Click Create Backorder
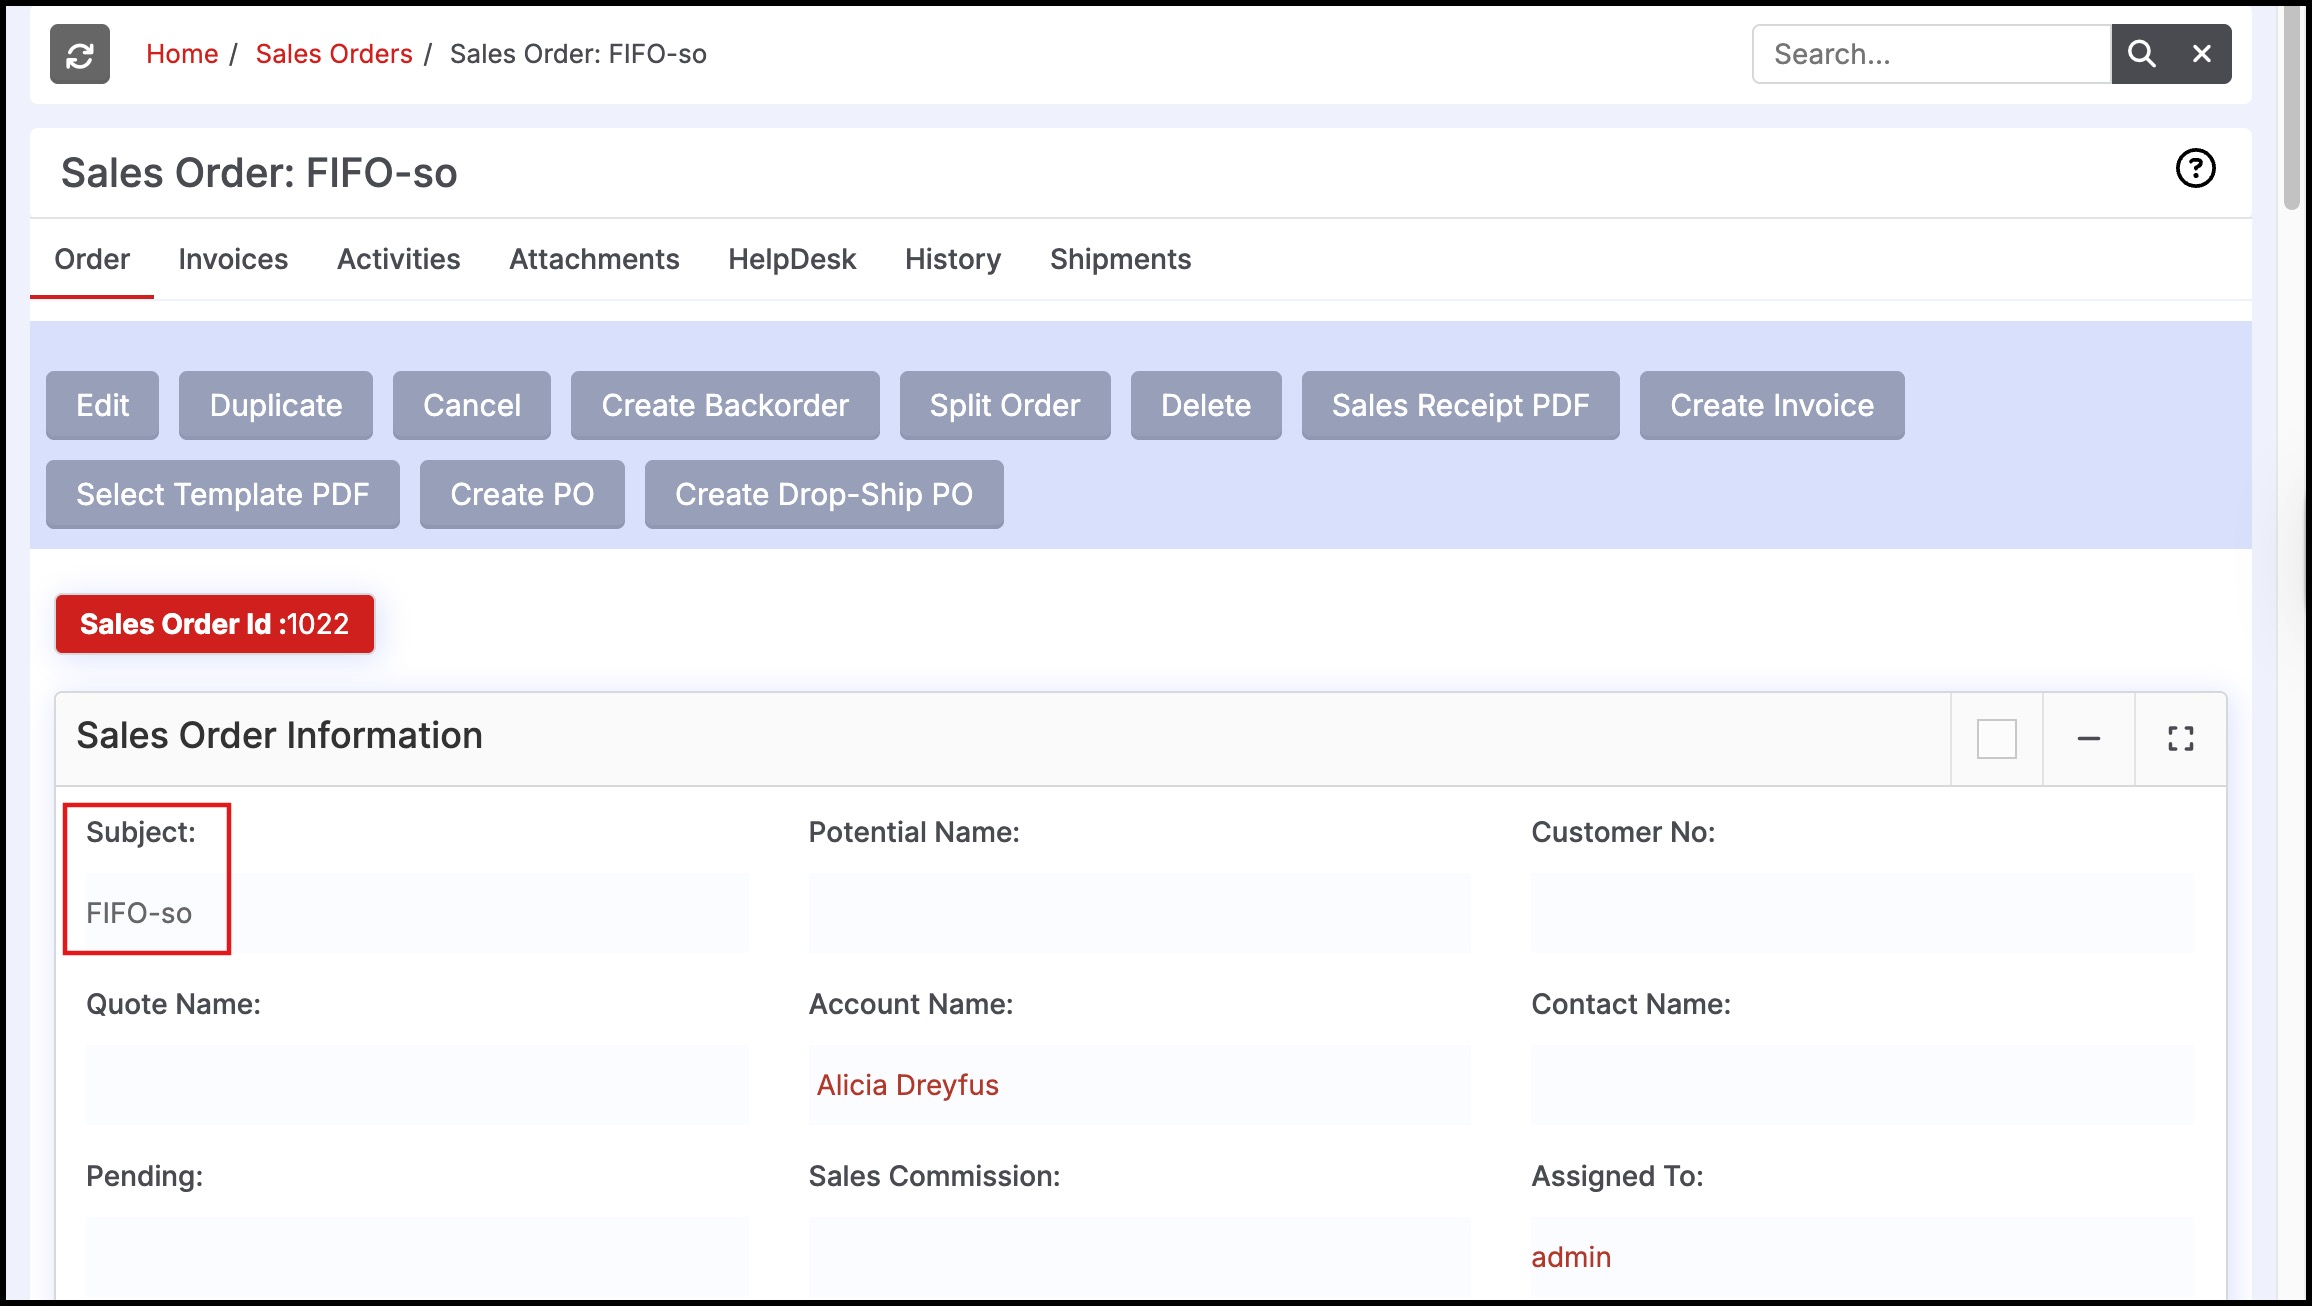The height and width of the screenshot is (1306, 2312). 725,405
